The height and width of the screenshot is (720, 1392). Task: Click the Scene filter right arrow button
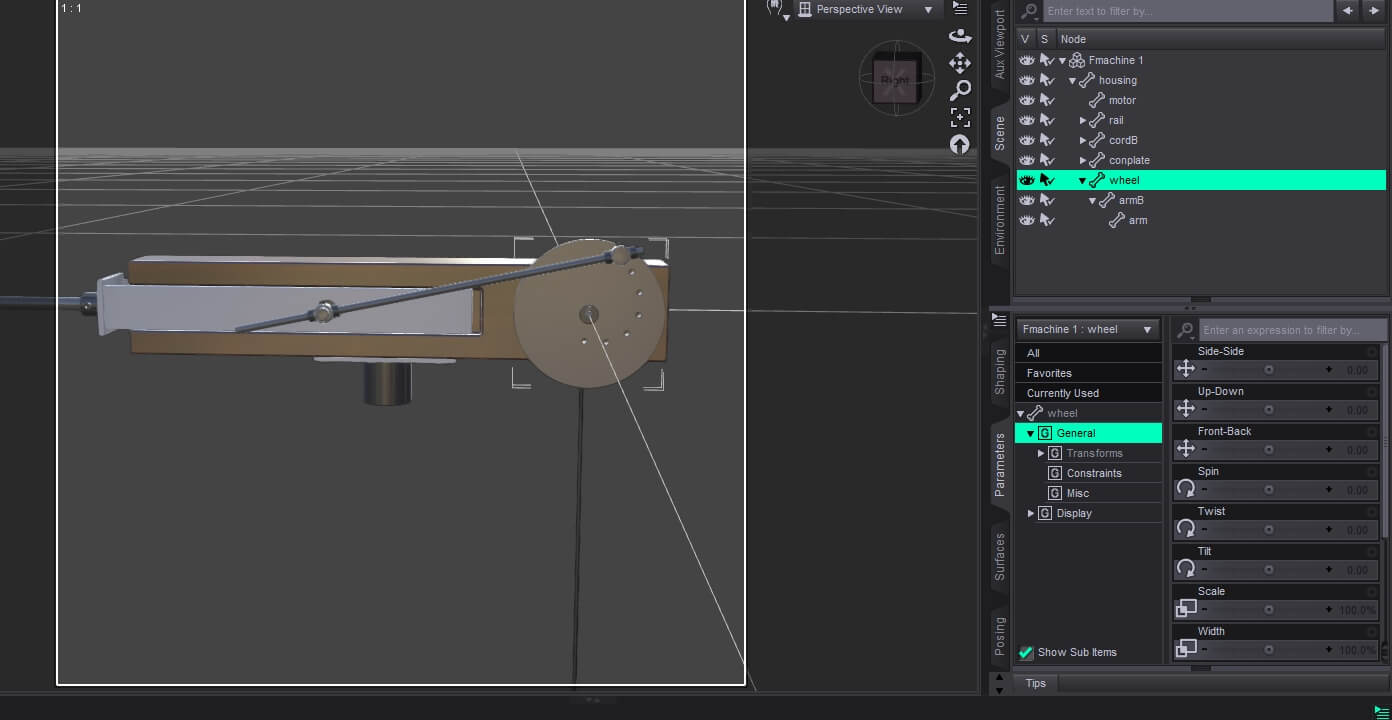pyautogui.click(x=1375, y=11)
